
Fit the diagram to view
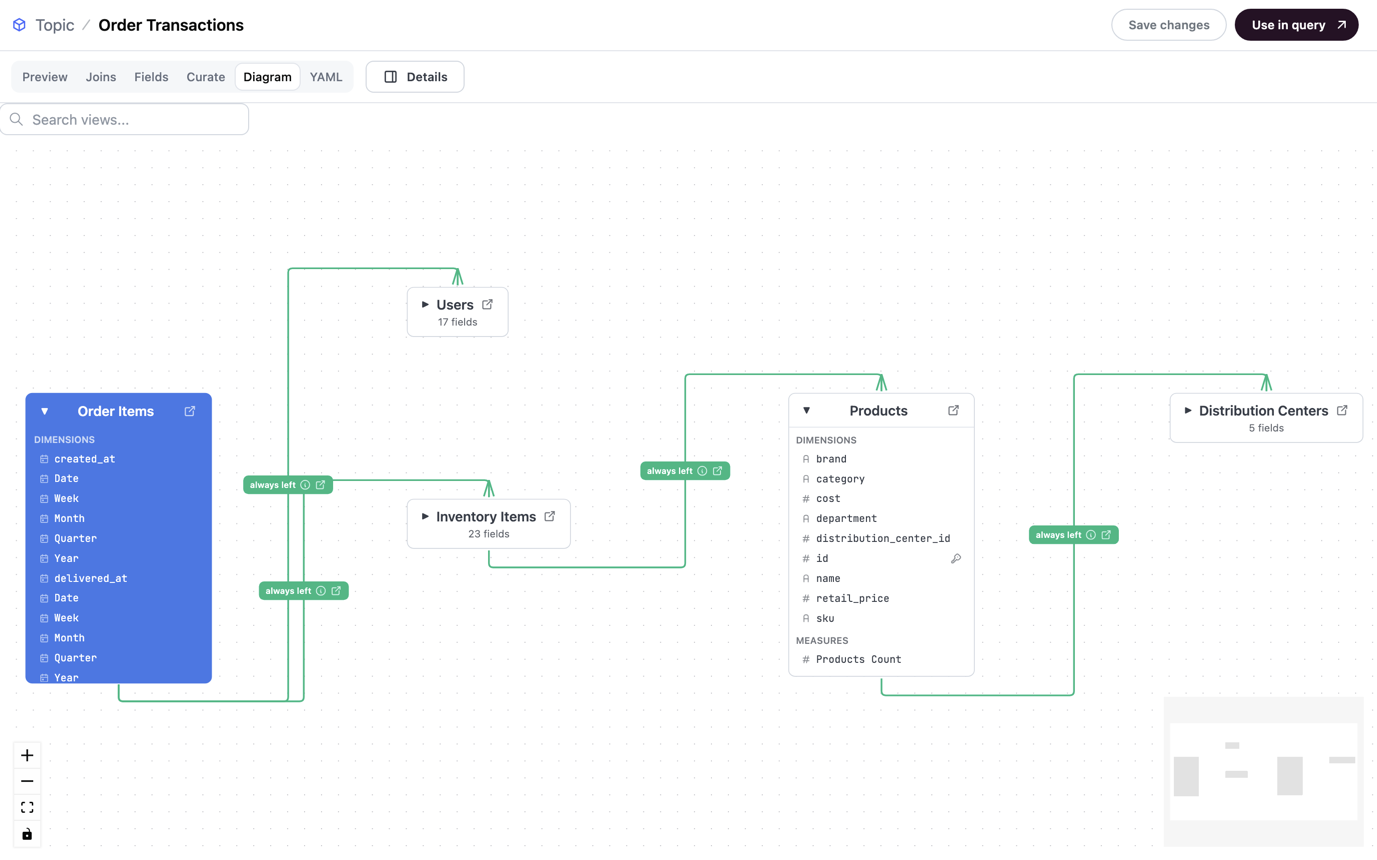click(x=27, y=807)
